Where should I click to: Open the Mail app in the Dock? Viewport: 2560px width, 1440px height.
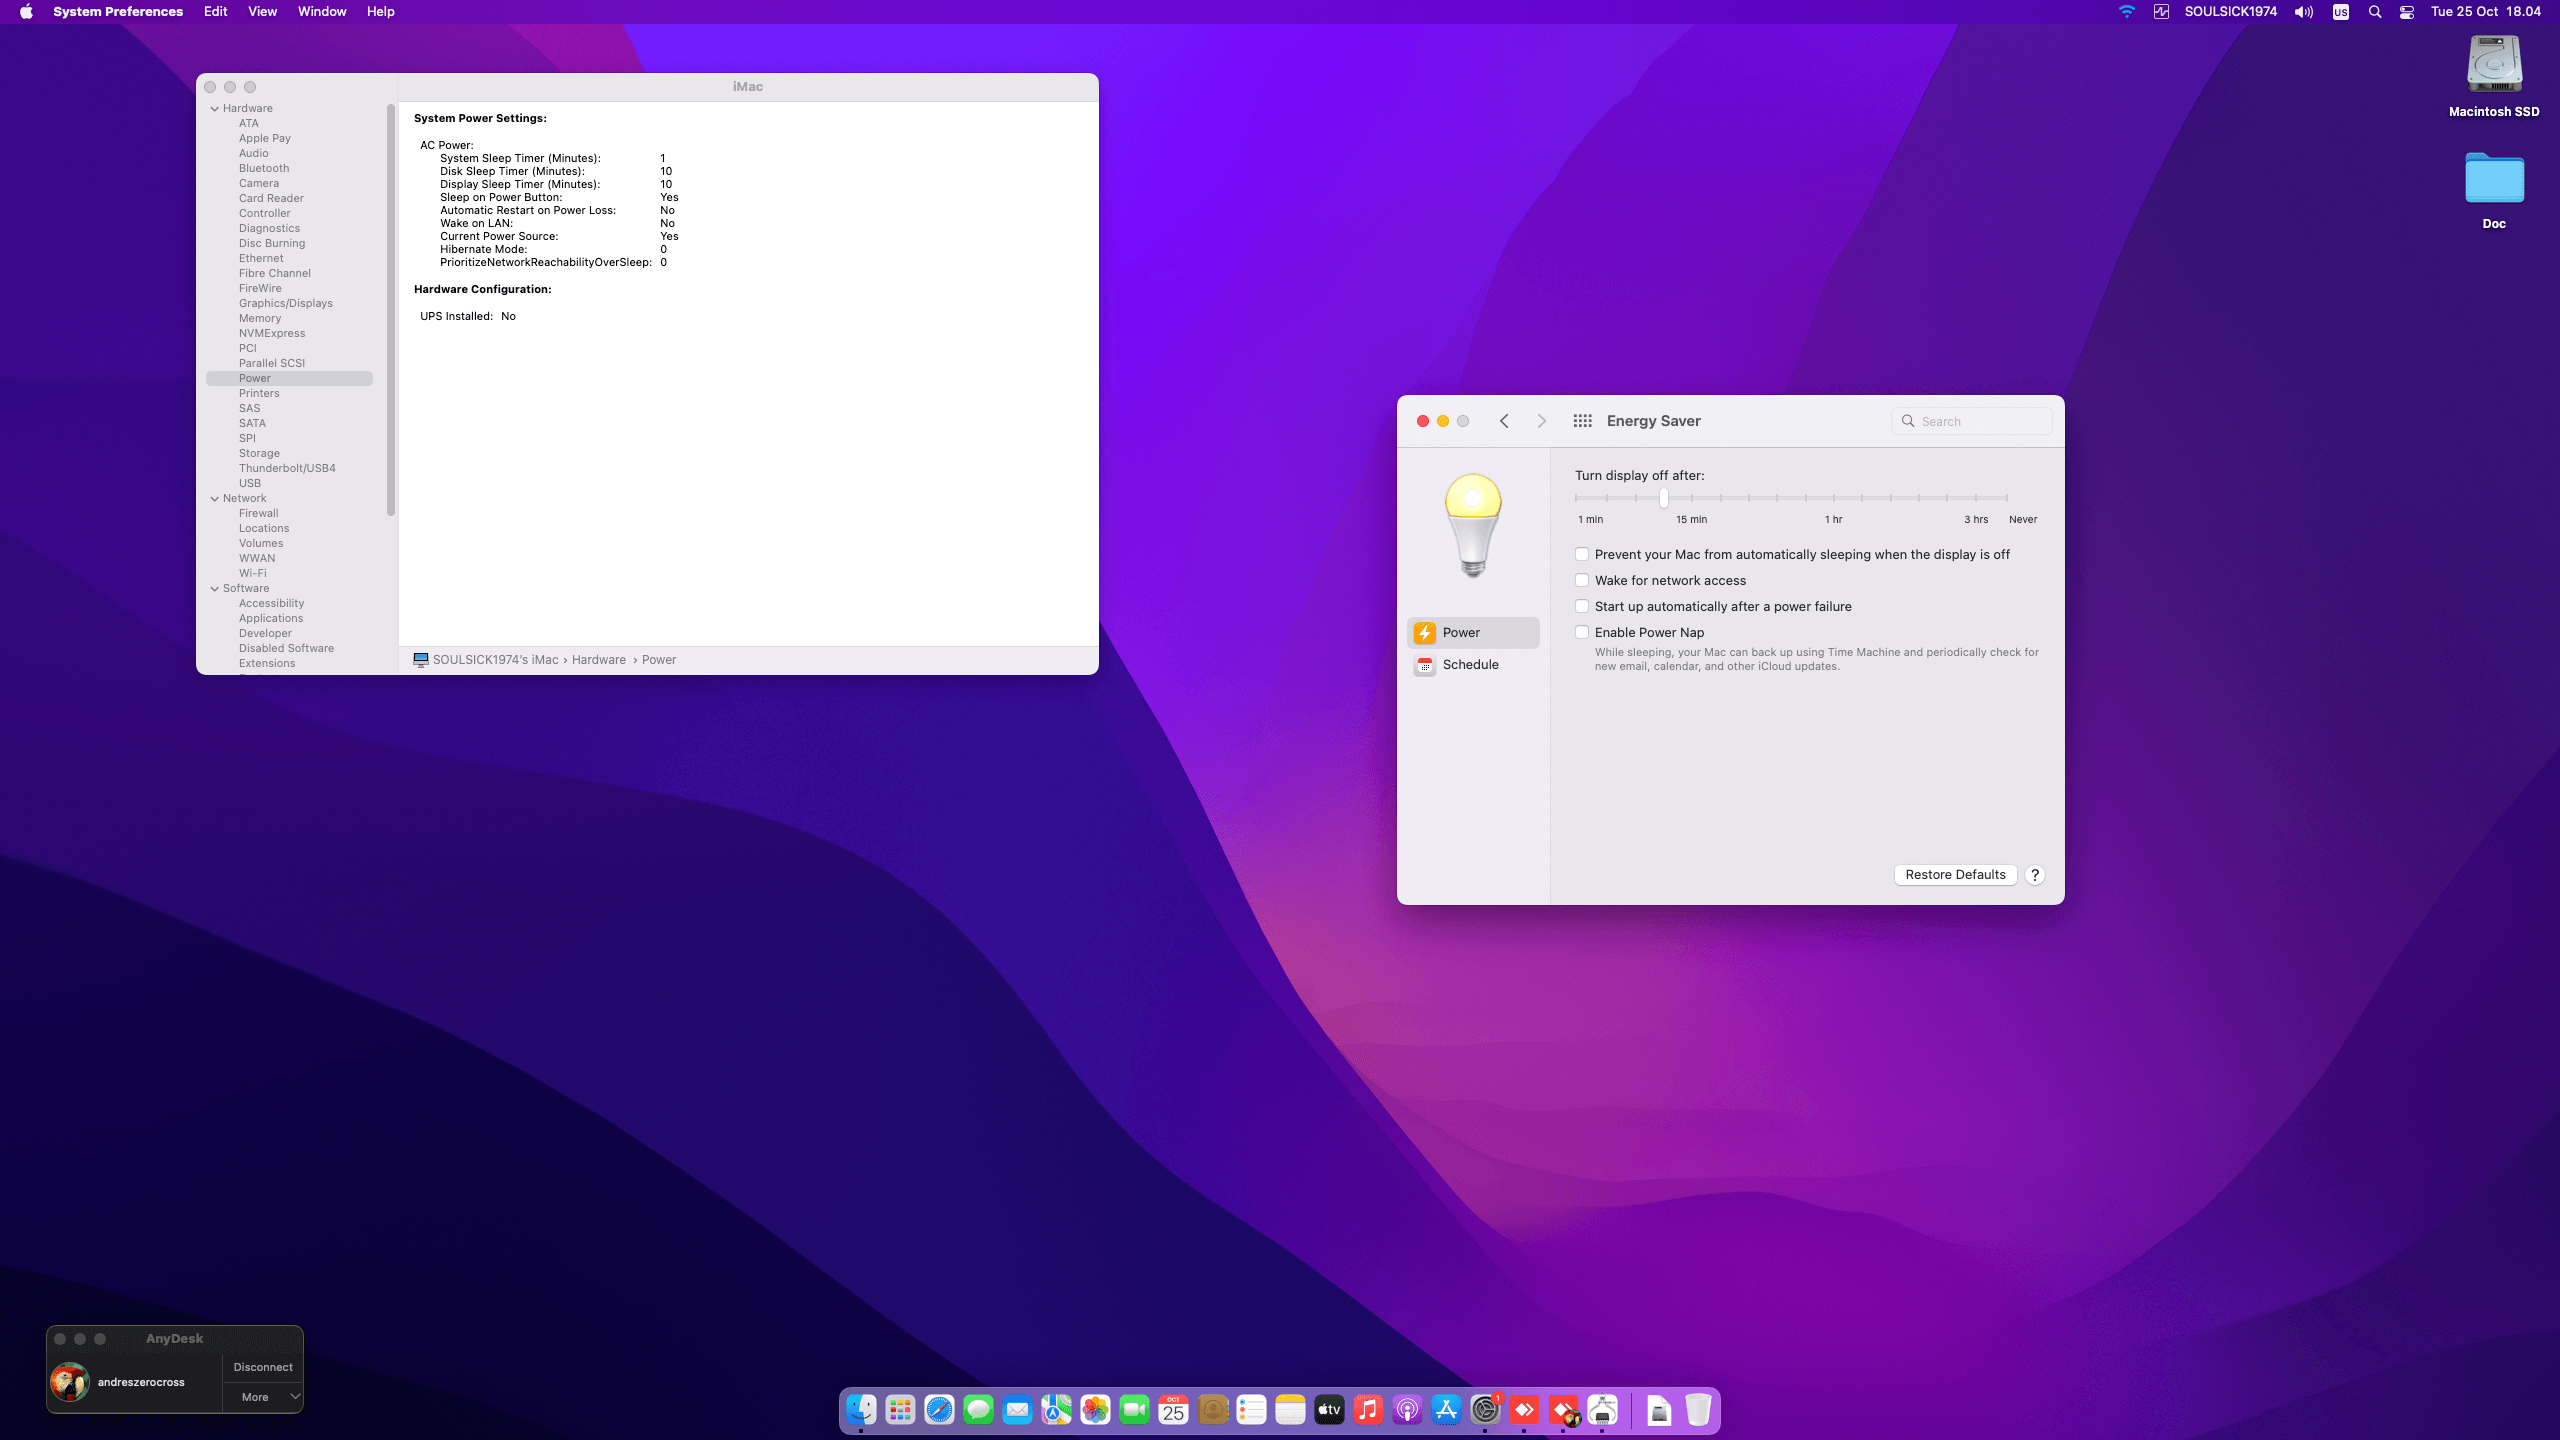[1017, 1410]
